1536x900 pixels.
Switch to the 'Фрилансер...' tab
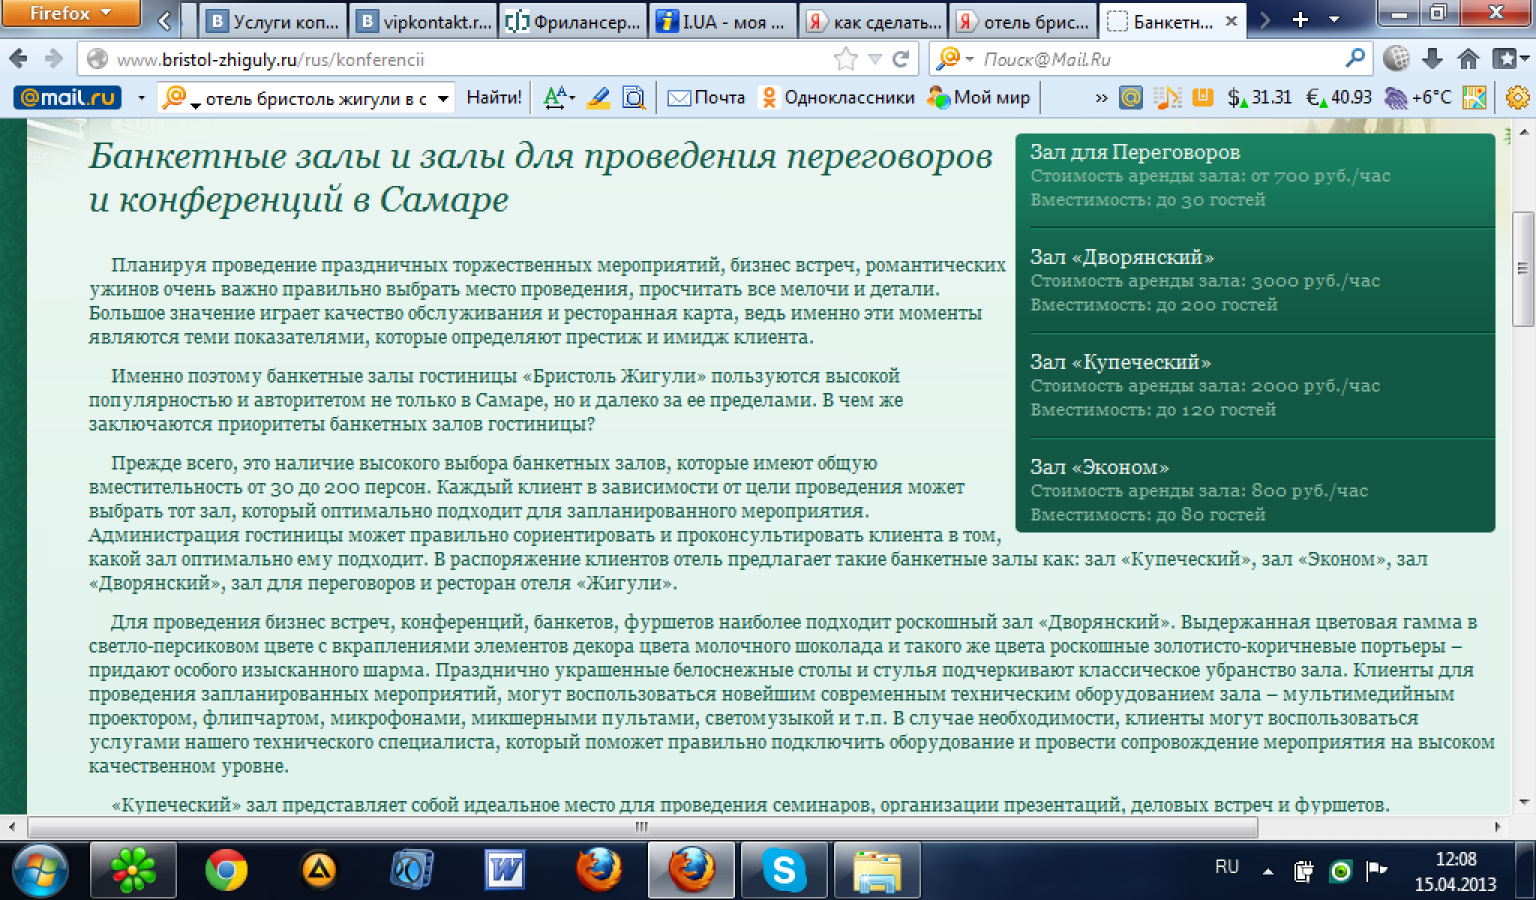(x=573, y=21)
